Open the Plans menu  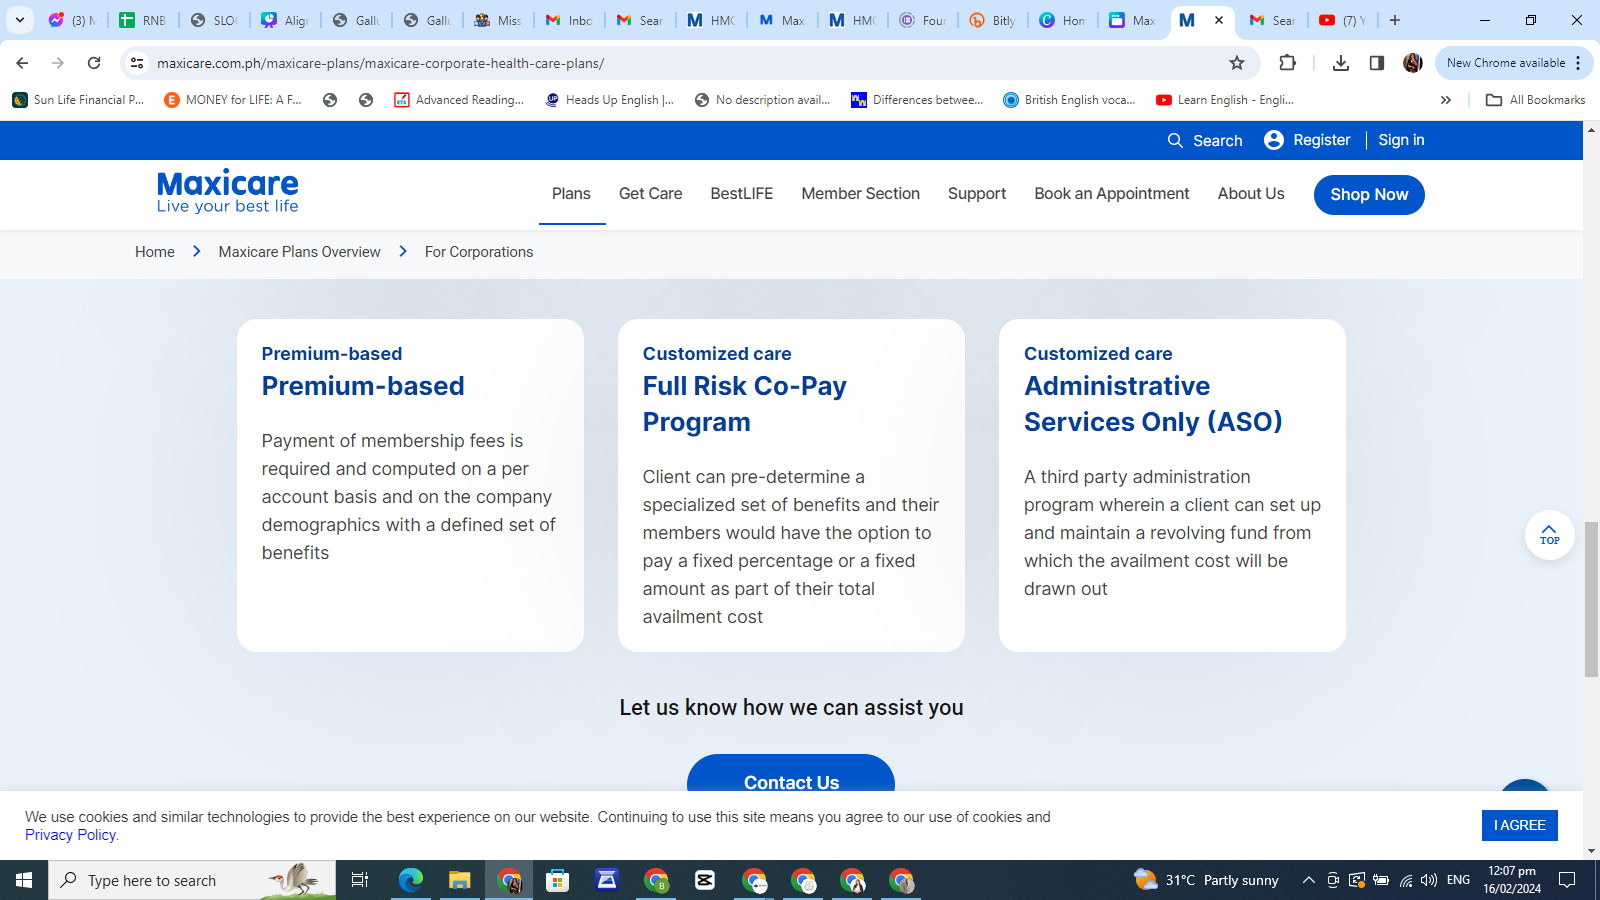[x=571, y=194]
